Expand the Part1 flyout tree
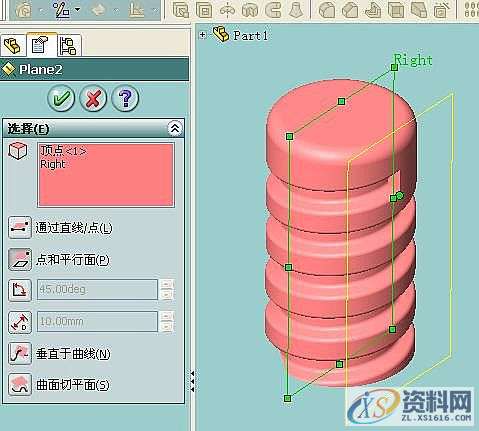Viewport: 479px width, 431px height. coord(202,35)
